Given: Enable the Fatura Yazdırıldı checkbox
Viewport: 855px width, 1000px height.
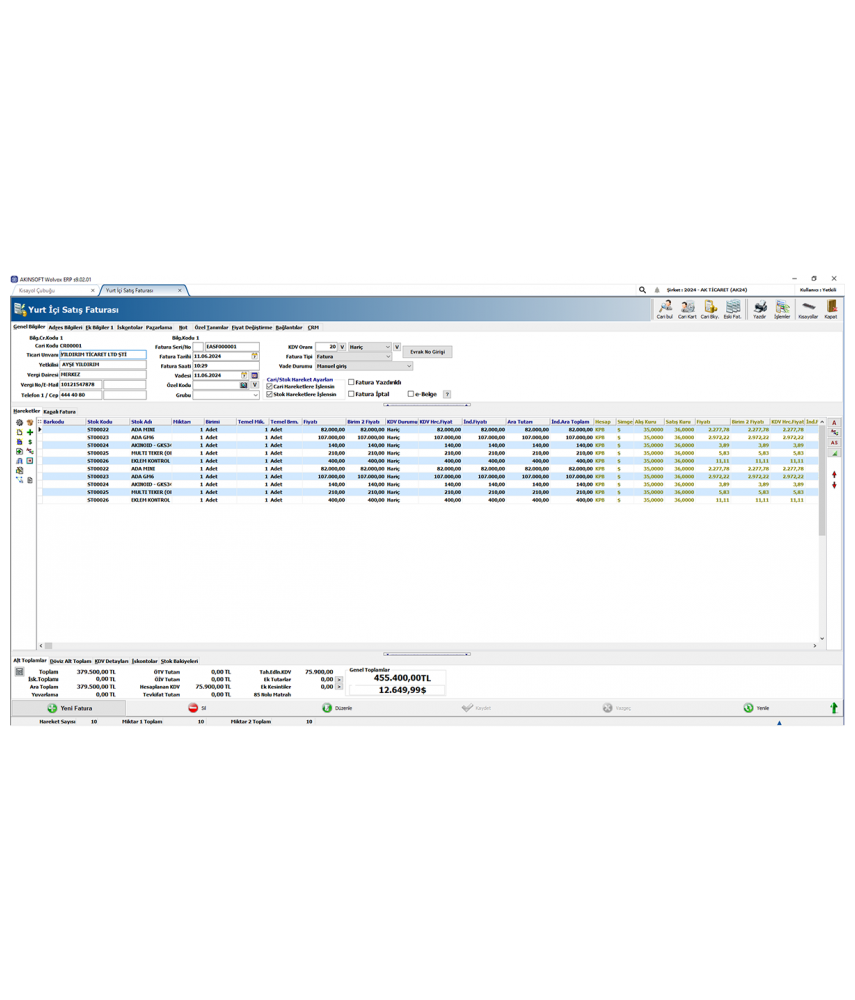Looking at the screenshot, I should (x=352, y=382).
